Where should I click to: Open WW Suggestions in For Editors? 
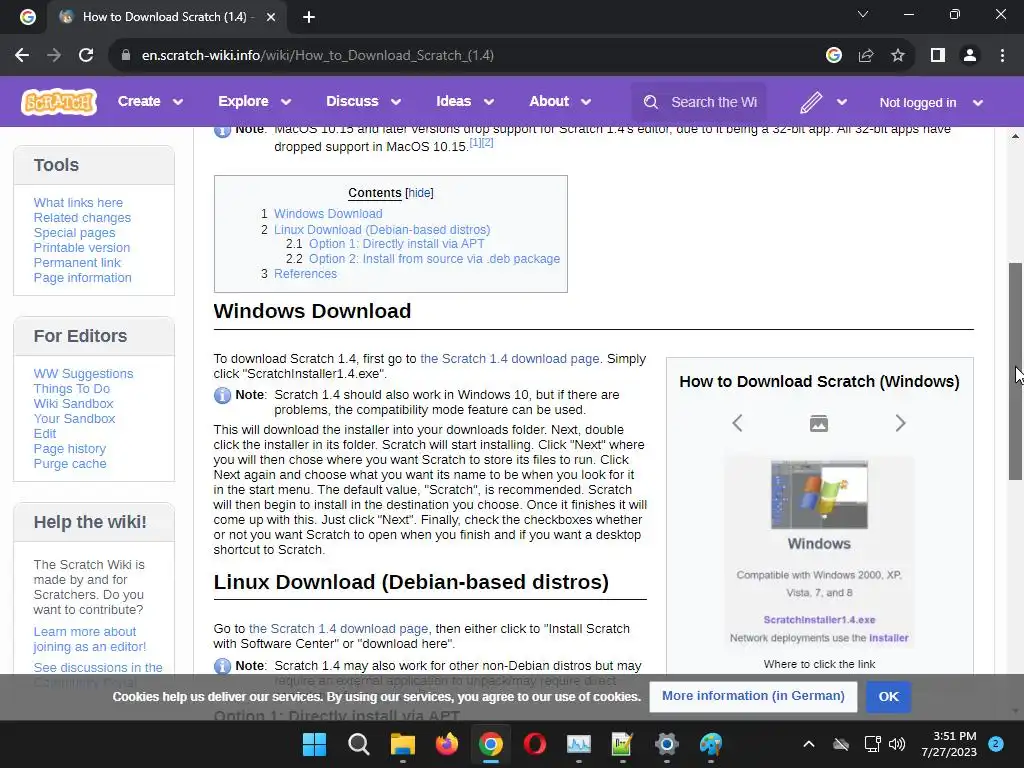tap(83, 374)
